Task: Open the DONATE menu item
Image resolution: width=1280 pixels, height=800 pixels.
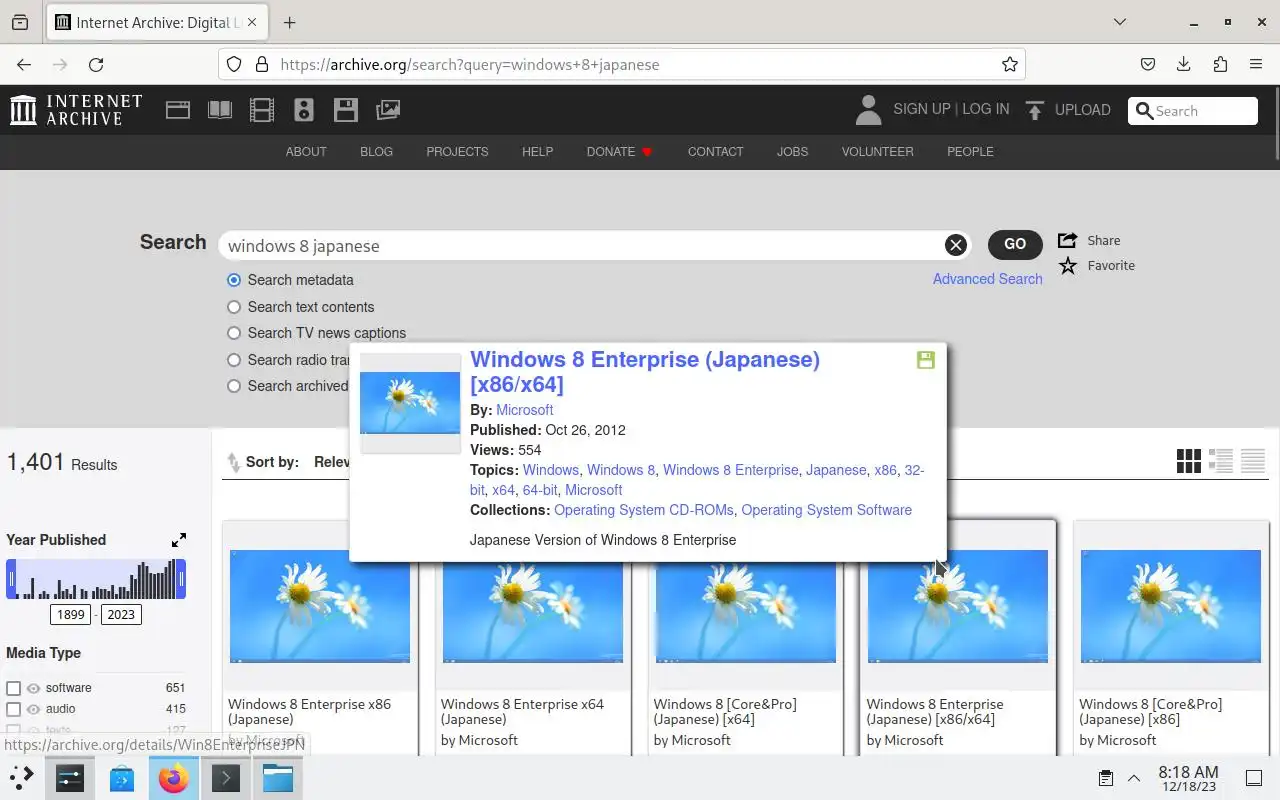Action: 619,152
